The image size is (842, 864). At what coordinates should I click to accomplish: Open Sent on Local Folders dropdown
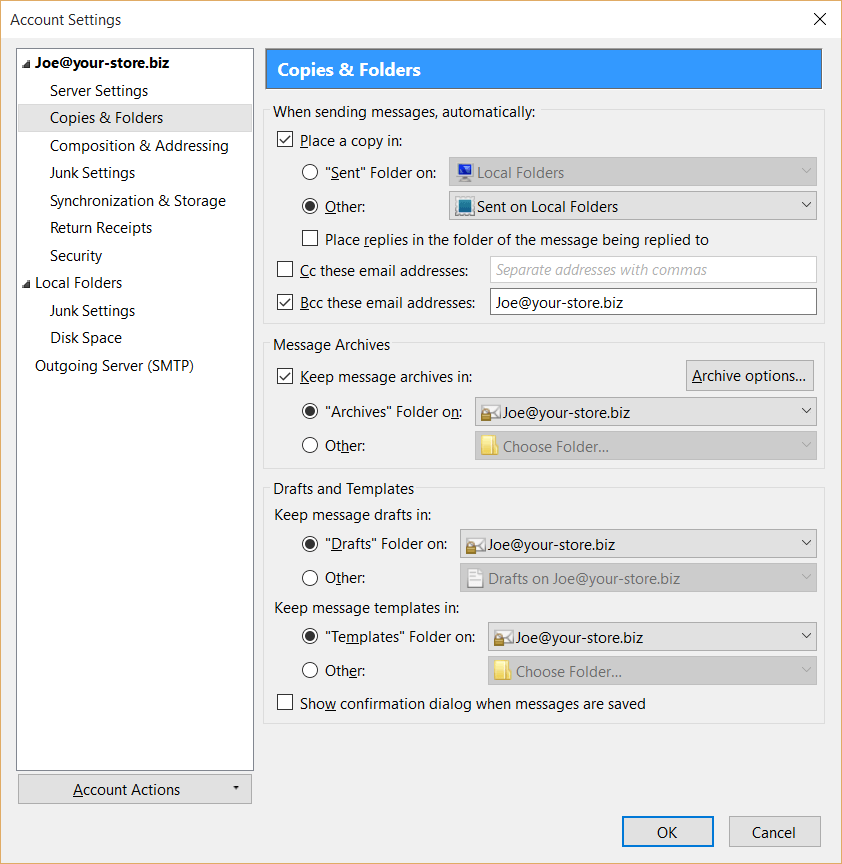click(x=632, y=207)
